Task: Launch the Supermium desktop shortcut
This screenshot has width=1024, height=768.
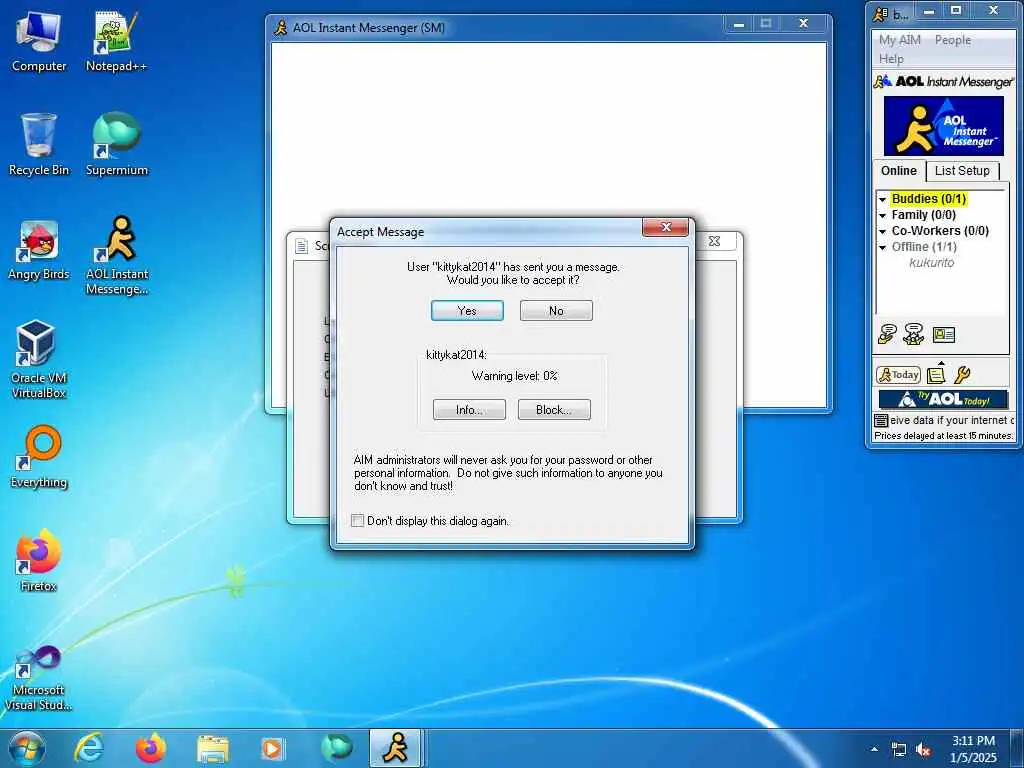Action: 116,145
